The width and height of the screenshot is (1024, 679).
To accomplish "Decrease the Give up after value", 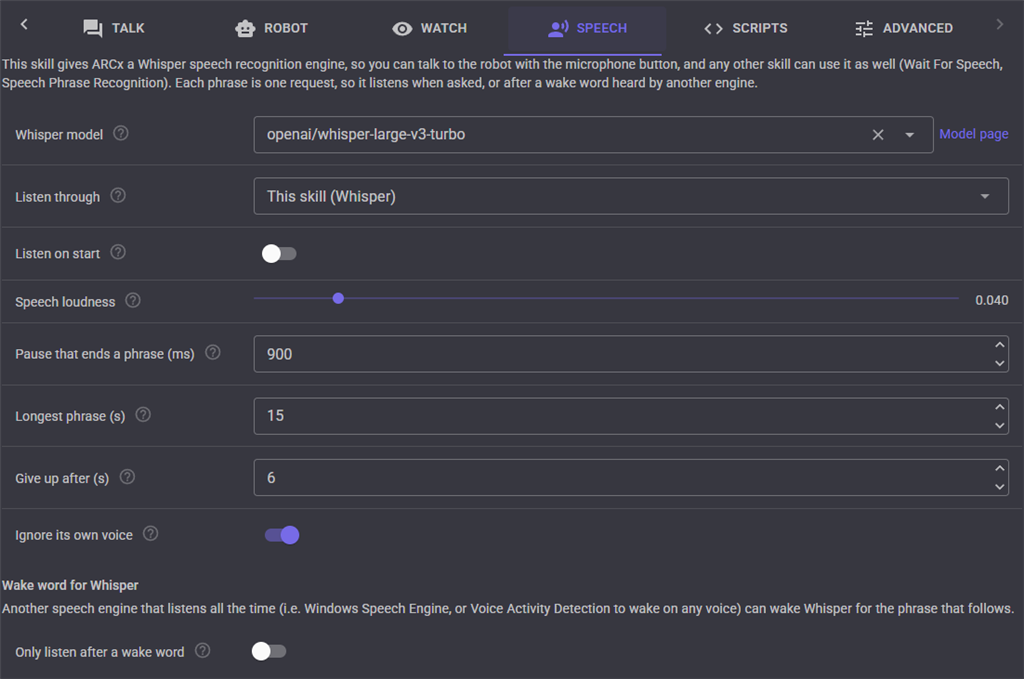I will [999, 486].
